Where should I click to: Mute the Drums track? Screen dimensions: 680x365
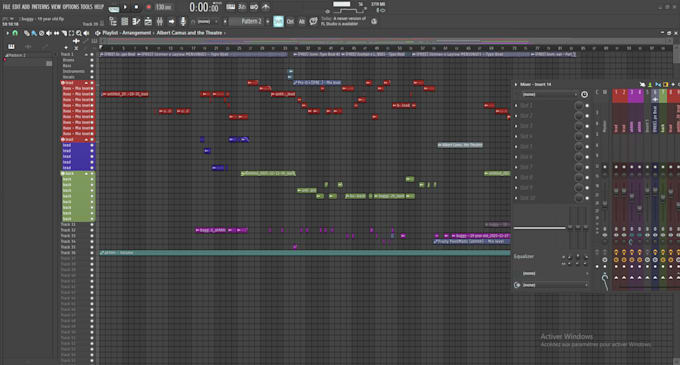[x=92, y=60]
